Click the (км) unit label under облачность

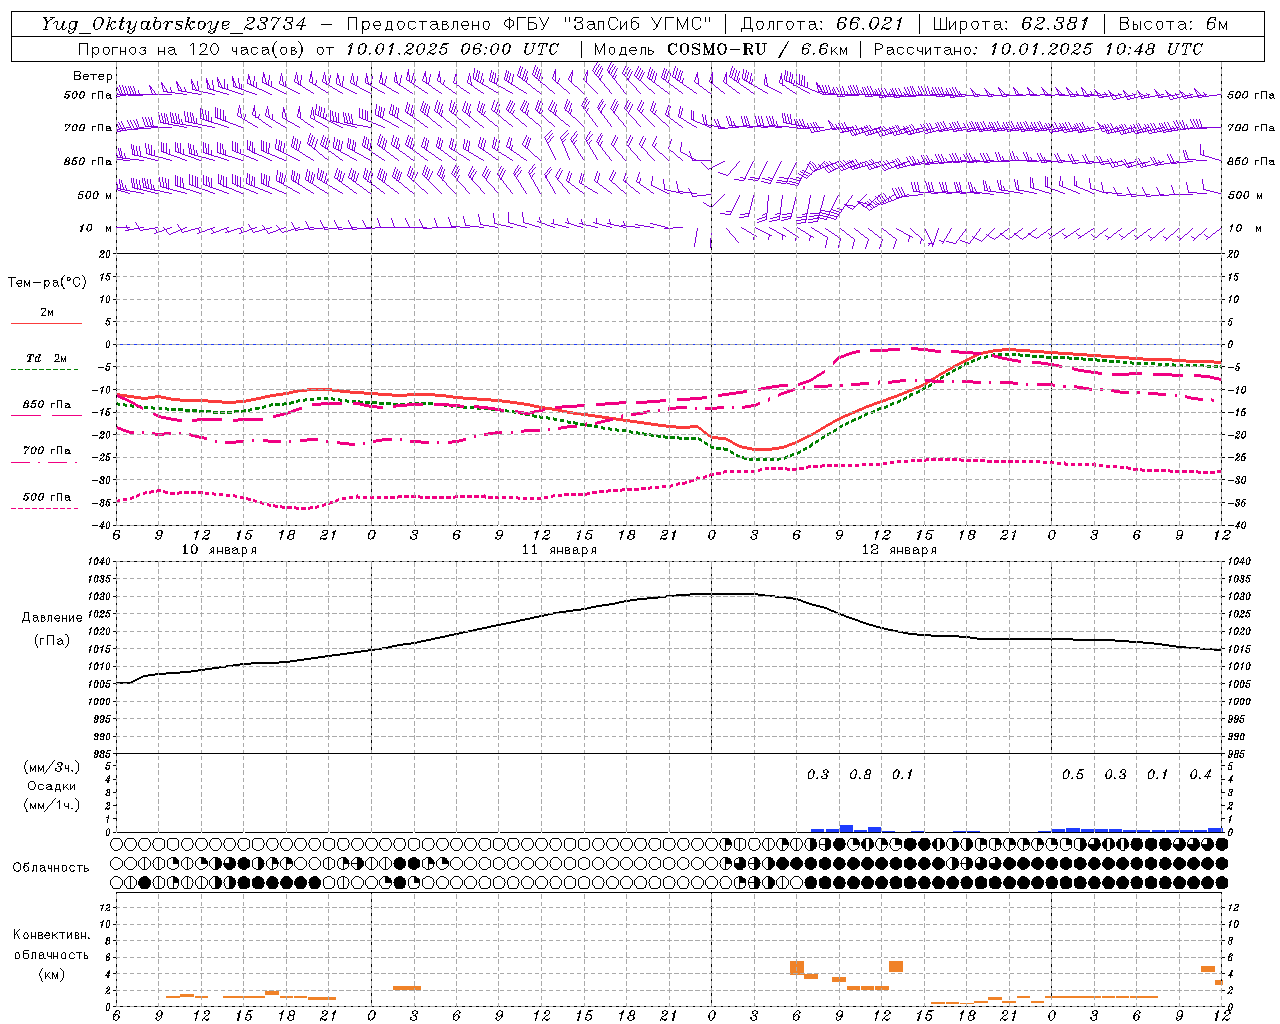click(51, 974)
